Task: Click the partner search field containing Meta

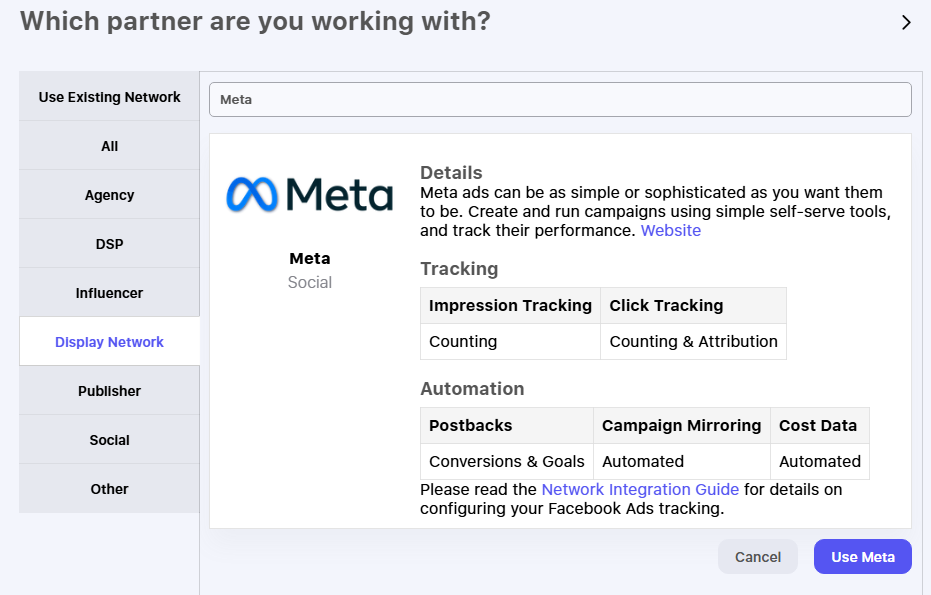Action: click(x=560, y=99)
